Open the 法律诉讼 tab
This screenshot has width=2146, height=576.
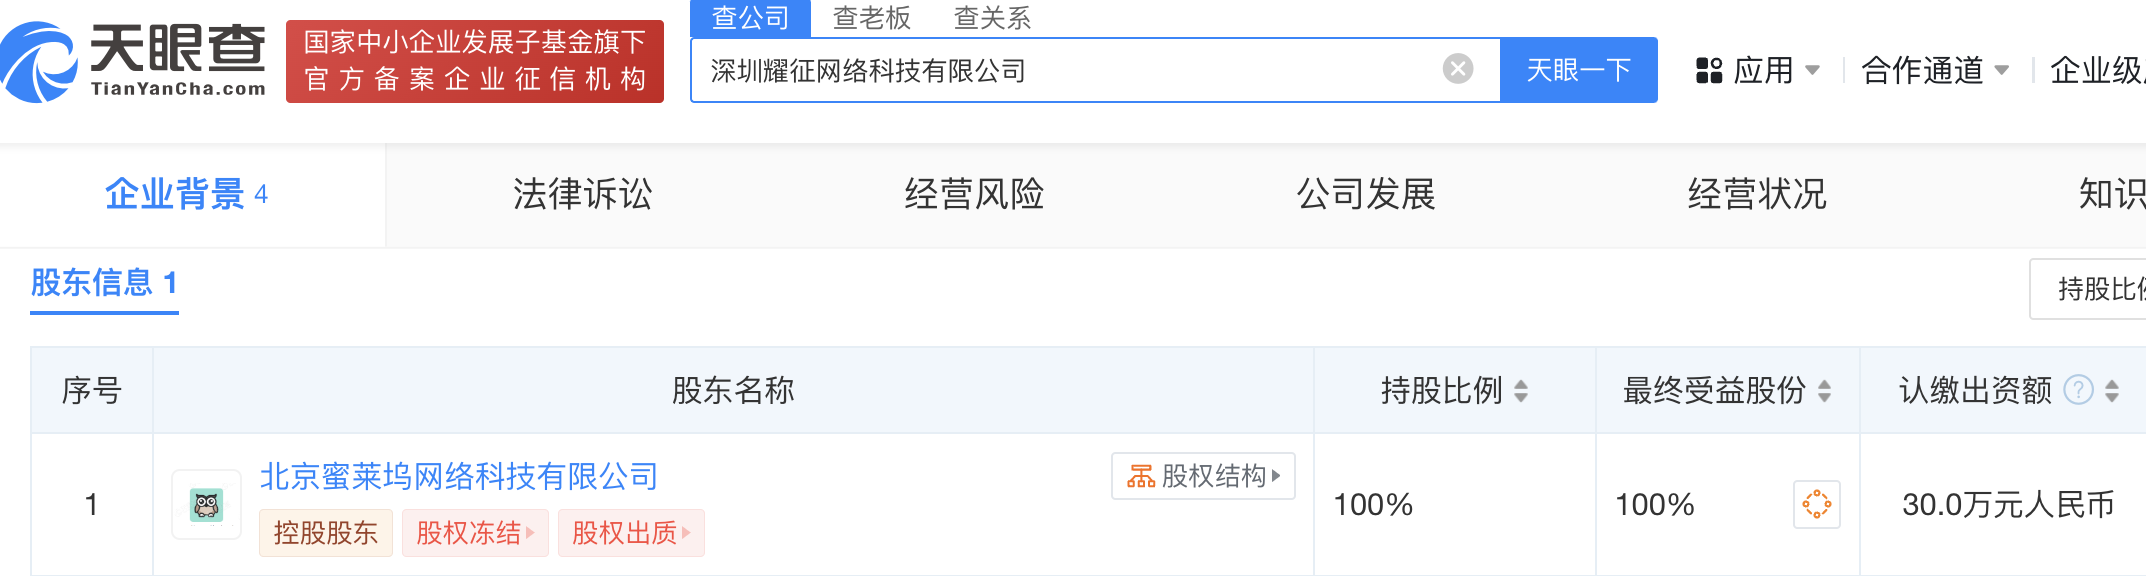coord(582,194)
